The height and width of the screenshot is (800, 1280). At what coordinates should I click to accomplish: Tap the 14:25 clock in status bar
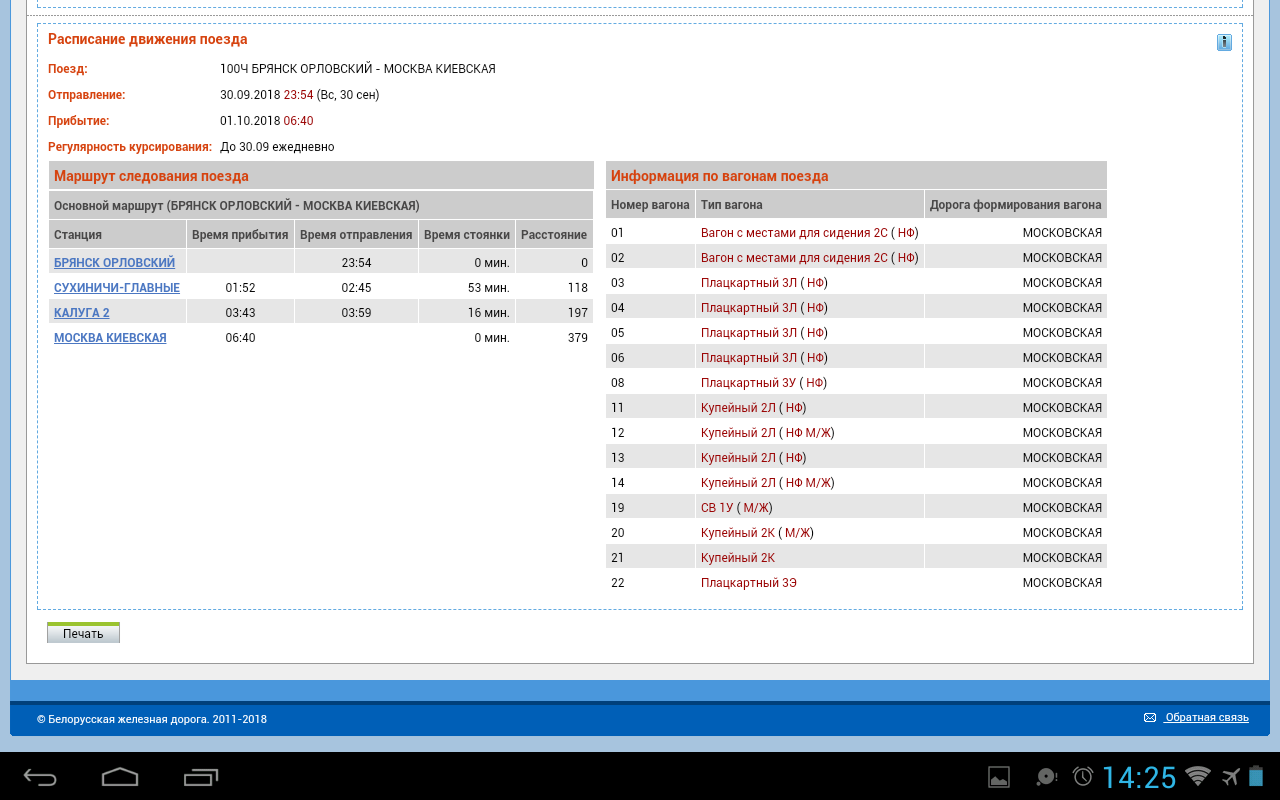pos(1139,777)
